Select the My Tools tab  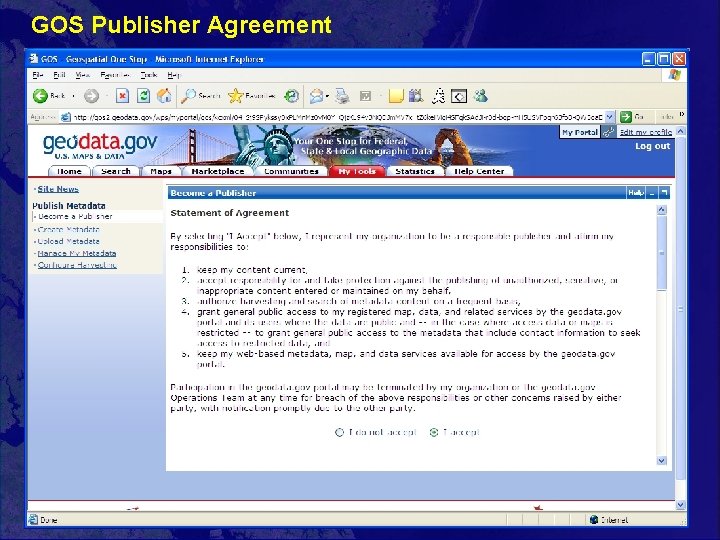click(357, 171)
